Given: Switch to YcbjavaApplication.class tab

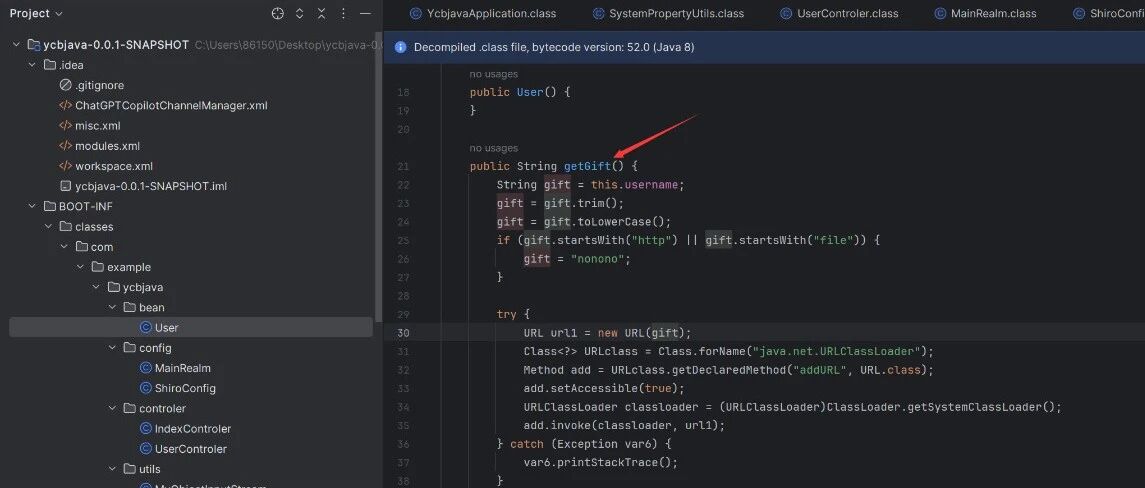Looking at the screenshot, I should (483, 13).
